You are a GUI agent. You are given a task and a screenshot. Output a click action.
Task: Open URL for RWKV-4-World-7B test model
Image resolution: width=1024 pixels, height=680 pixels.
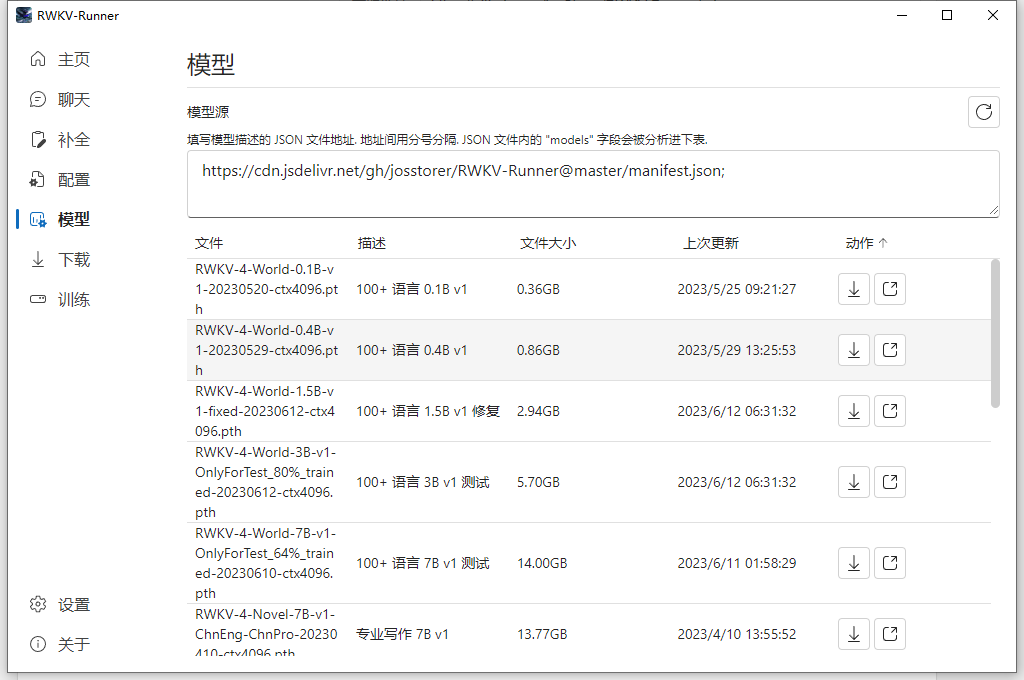(889, 563)
